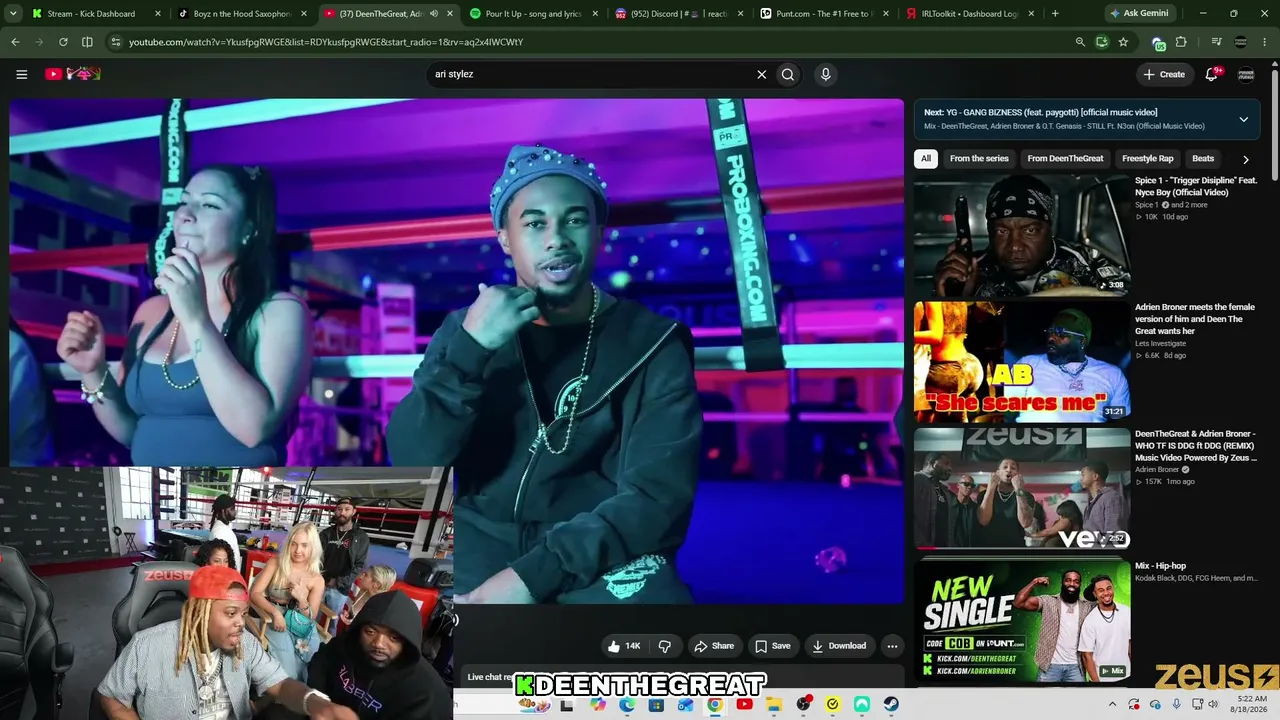This screenshot has height=720, width=1280.
Task: Open Microsoft Edge from taskbar
Action: click(627, 705)
